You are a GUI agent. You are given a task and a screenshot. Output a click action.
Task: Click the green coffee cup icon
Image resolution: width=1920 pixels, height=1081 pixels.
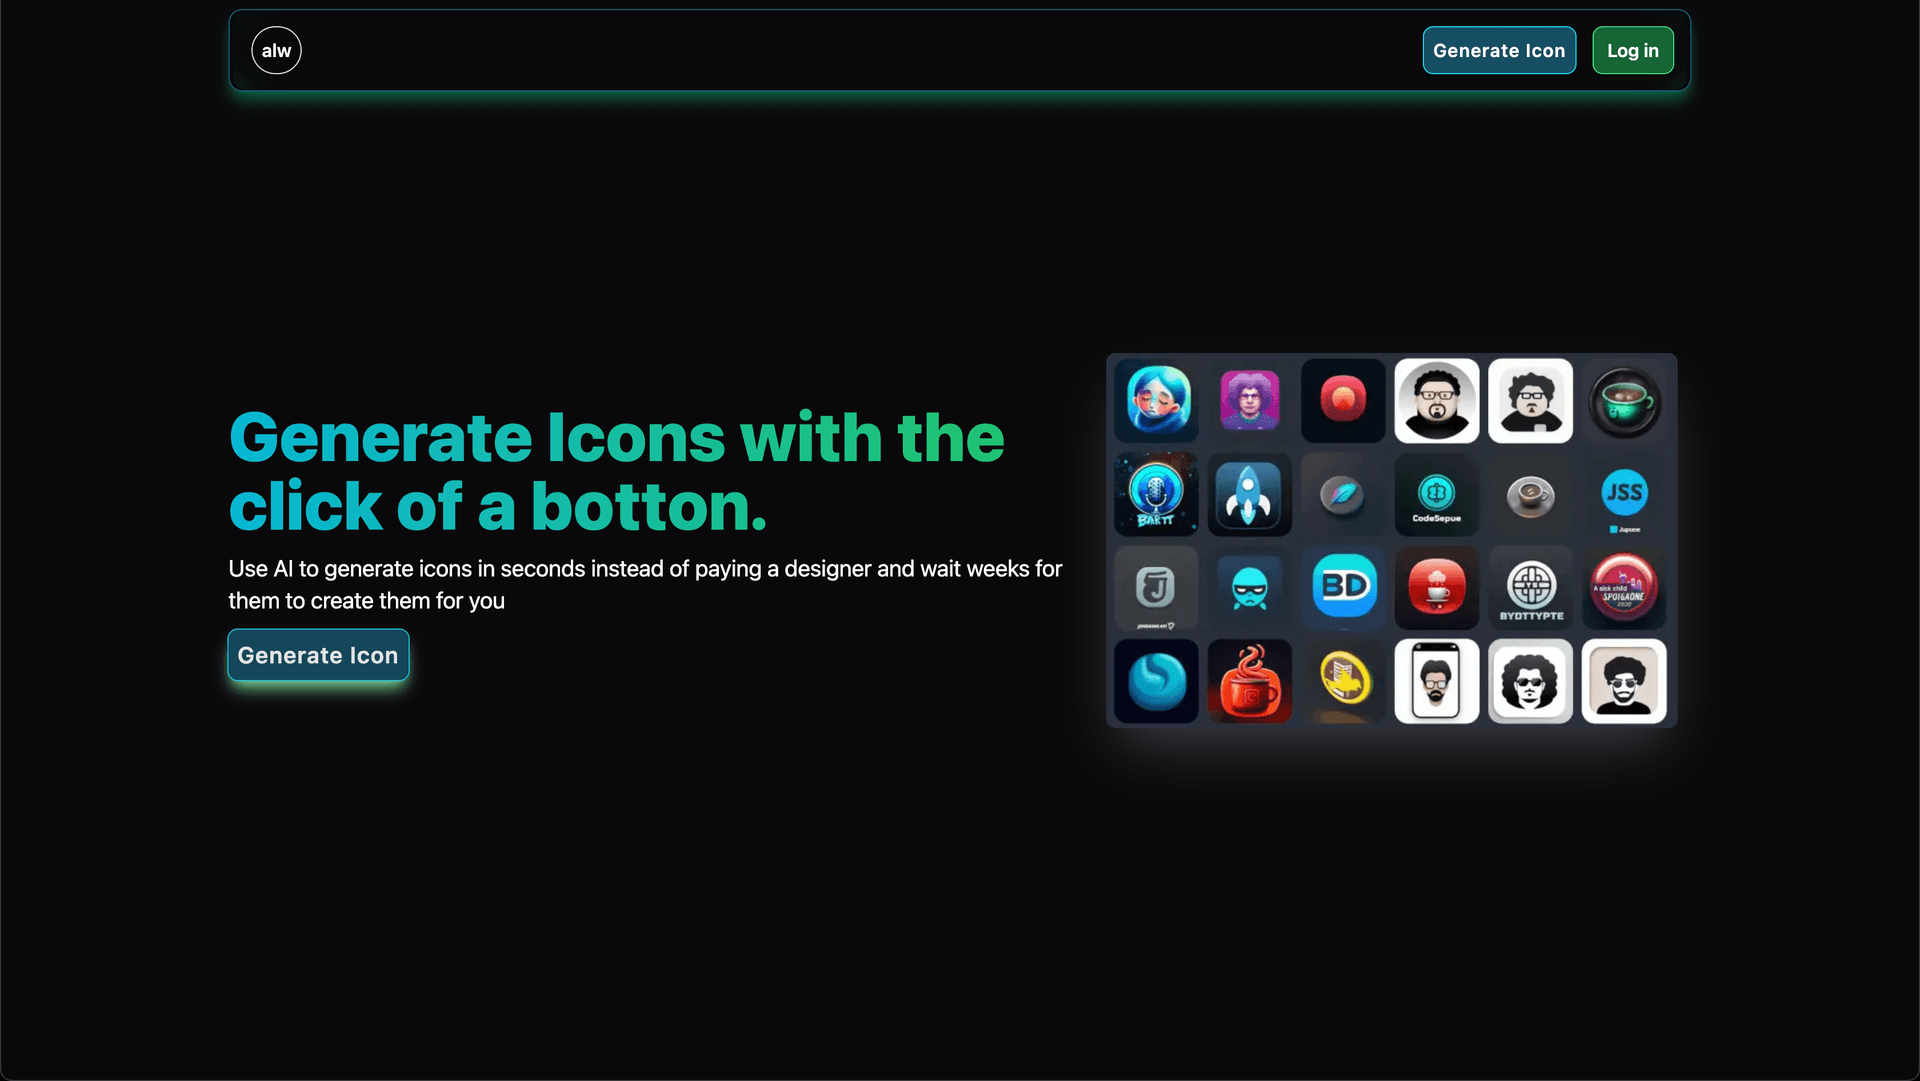1623,401
